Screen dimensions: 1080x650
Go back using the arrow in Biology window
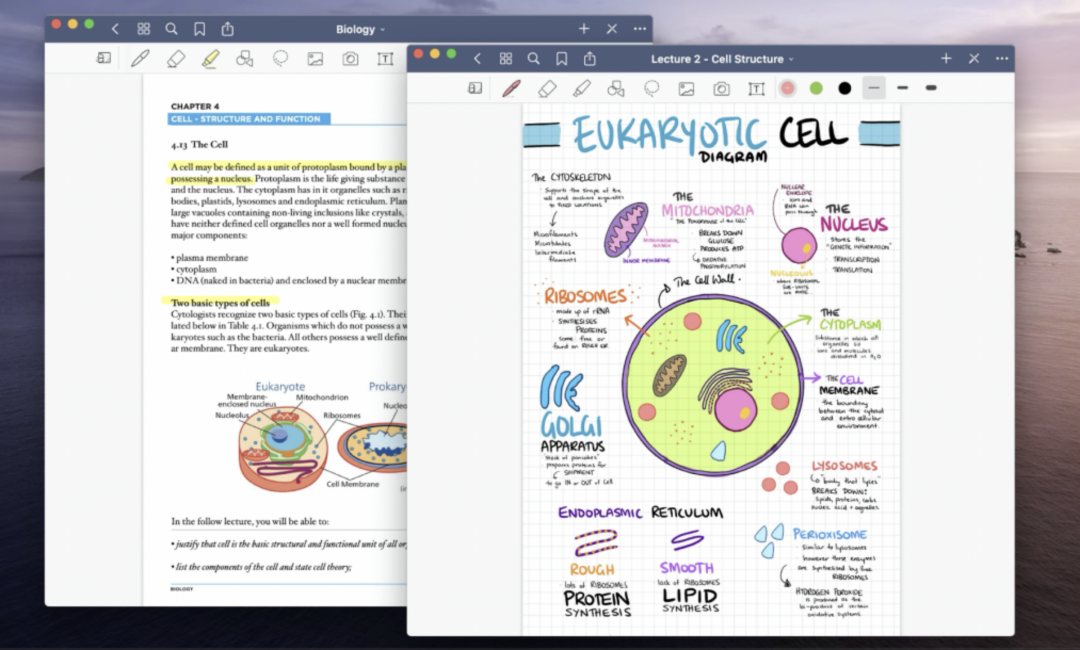click(x=115, y=29)
